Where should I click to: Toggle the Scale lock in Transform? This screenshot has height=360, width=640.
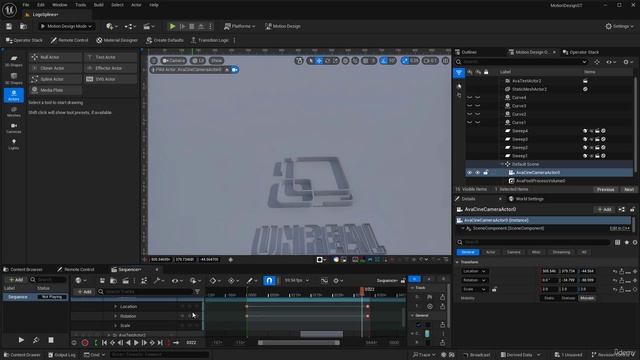click(x=494, y=289)
